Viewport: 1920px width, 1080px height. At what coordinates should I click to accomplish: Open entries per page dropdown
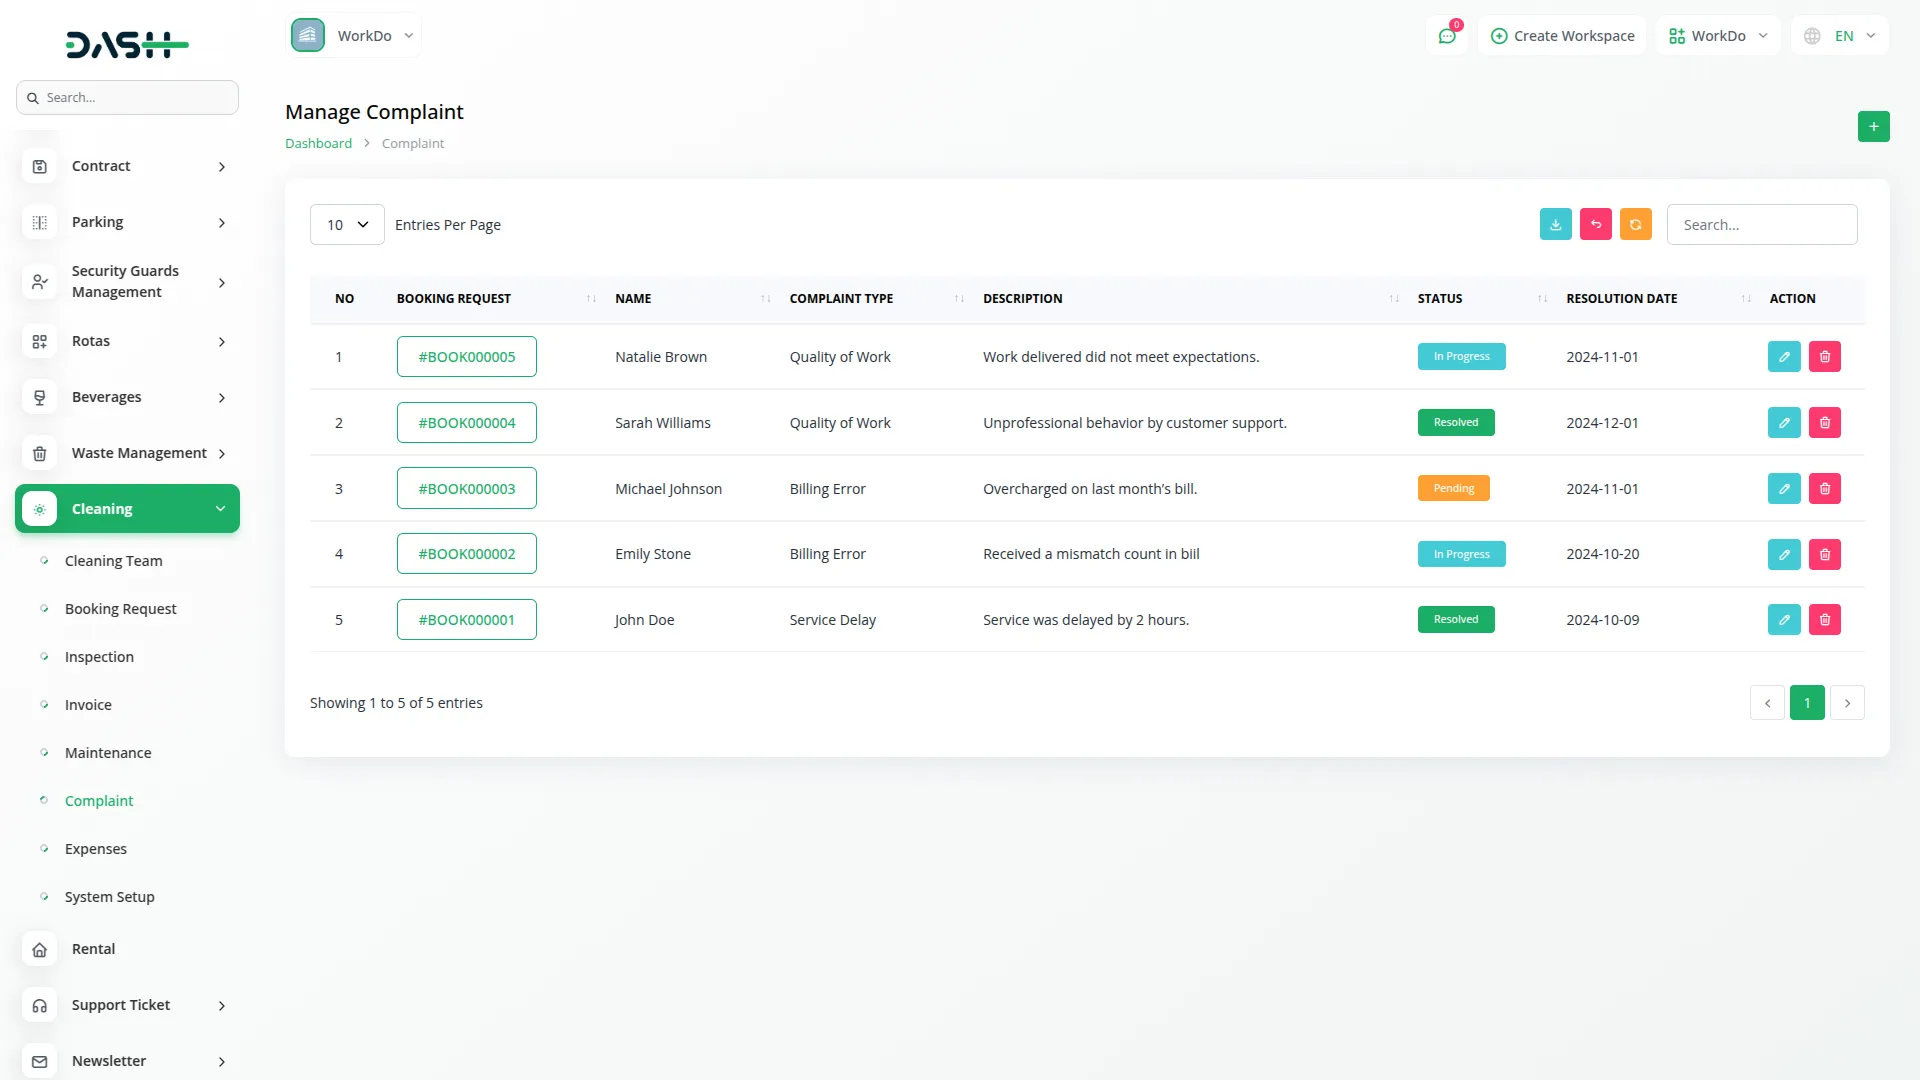pos(346,225)
